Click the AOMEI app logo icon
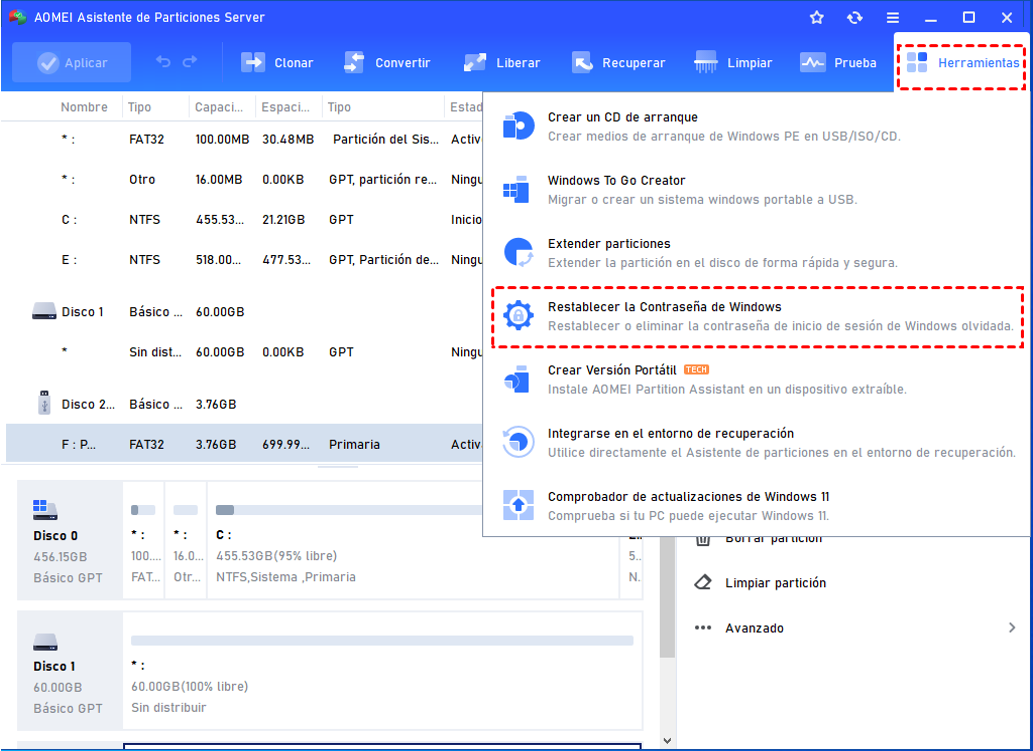 click(17, 18)
